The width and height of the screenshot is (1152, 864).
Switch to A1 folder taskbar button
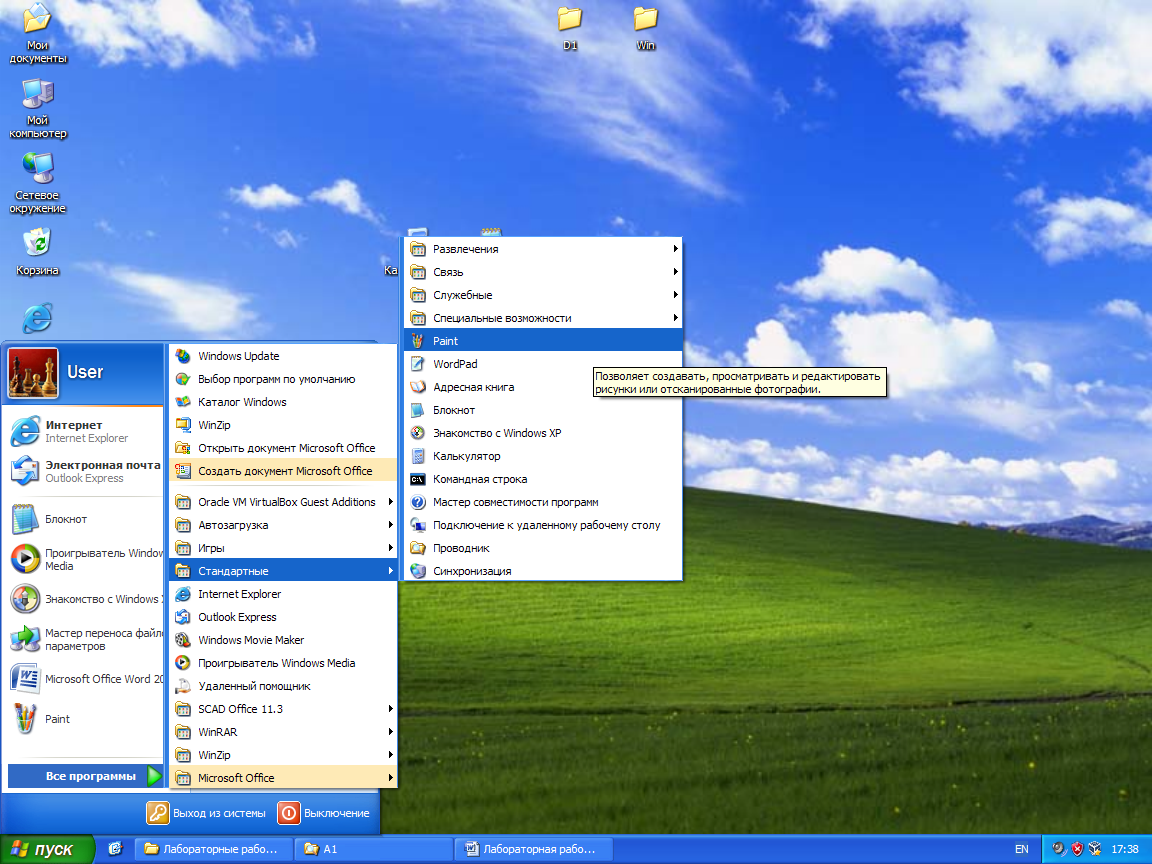coord(373,849)
